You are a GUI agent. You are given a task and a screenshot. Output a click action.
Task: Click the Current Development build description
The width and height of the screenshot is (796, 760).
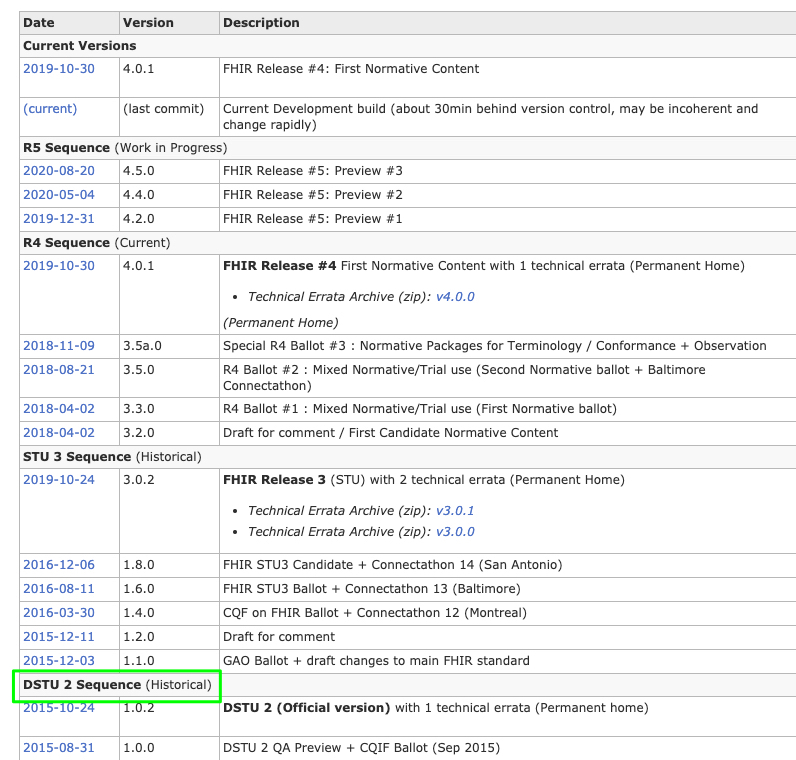[490, 117]
